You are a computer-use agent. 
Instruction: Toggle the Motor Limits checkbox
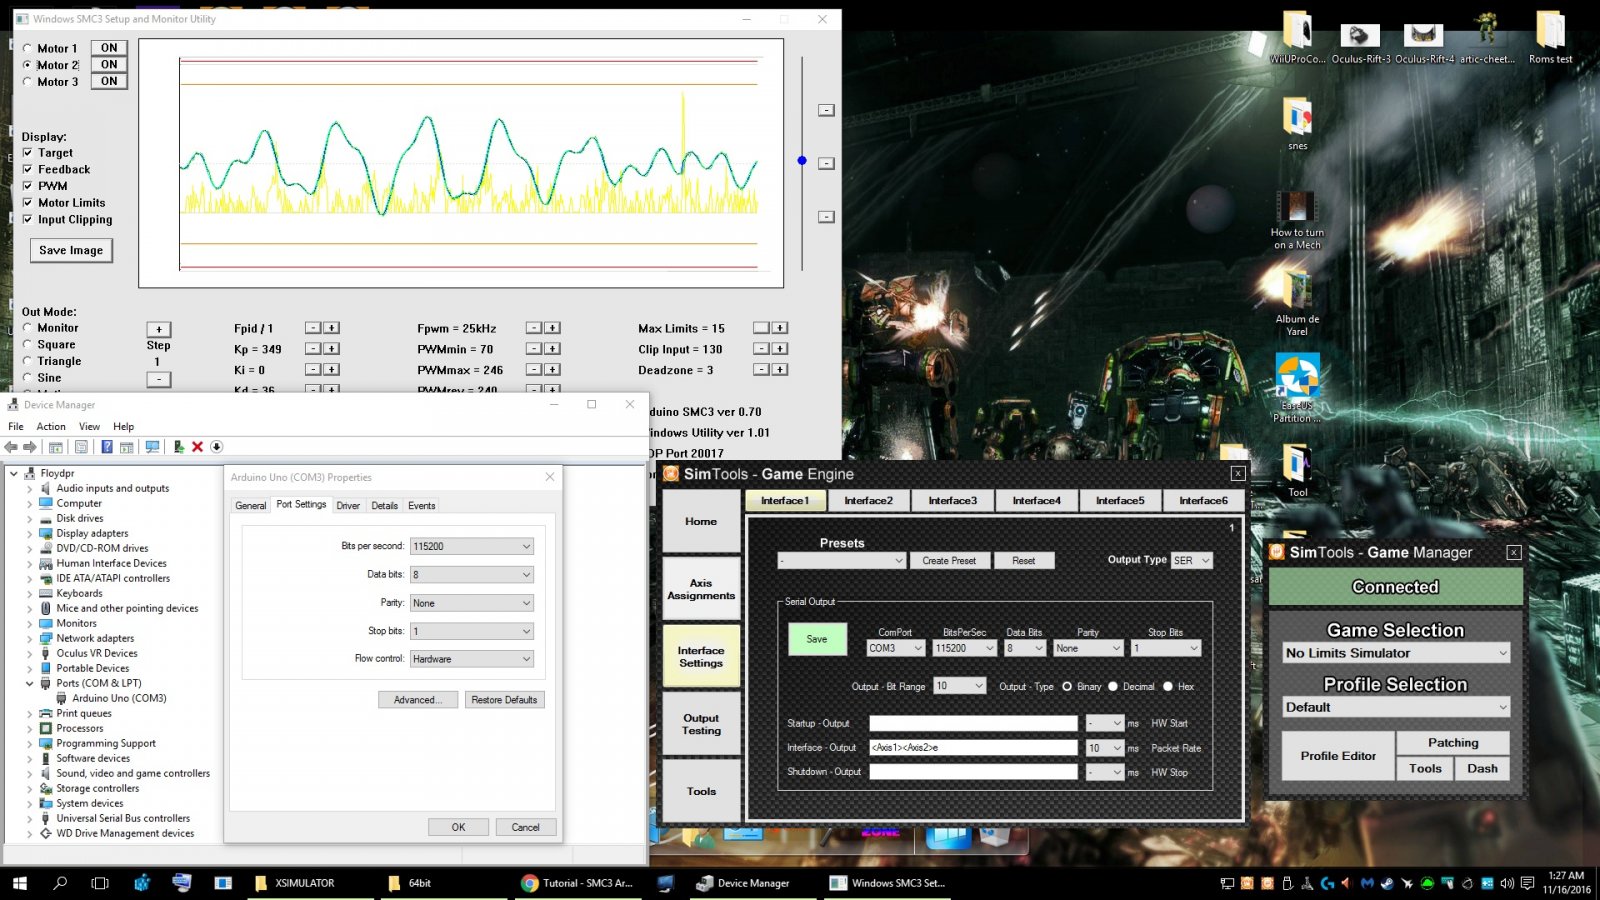coord(27,203)
